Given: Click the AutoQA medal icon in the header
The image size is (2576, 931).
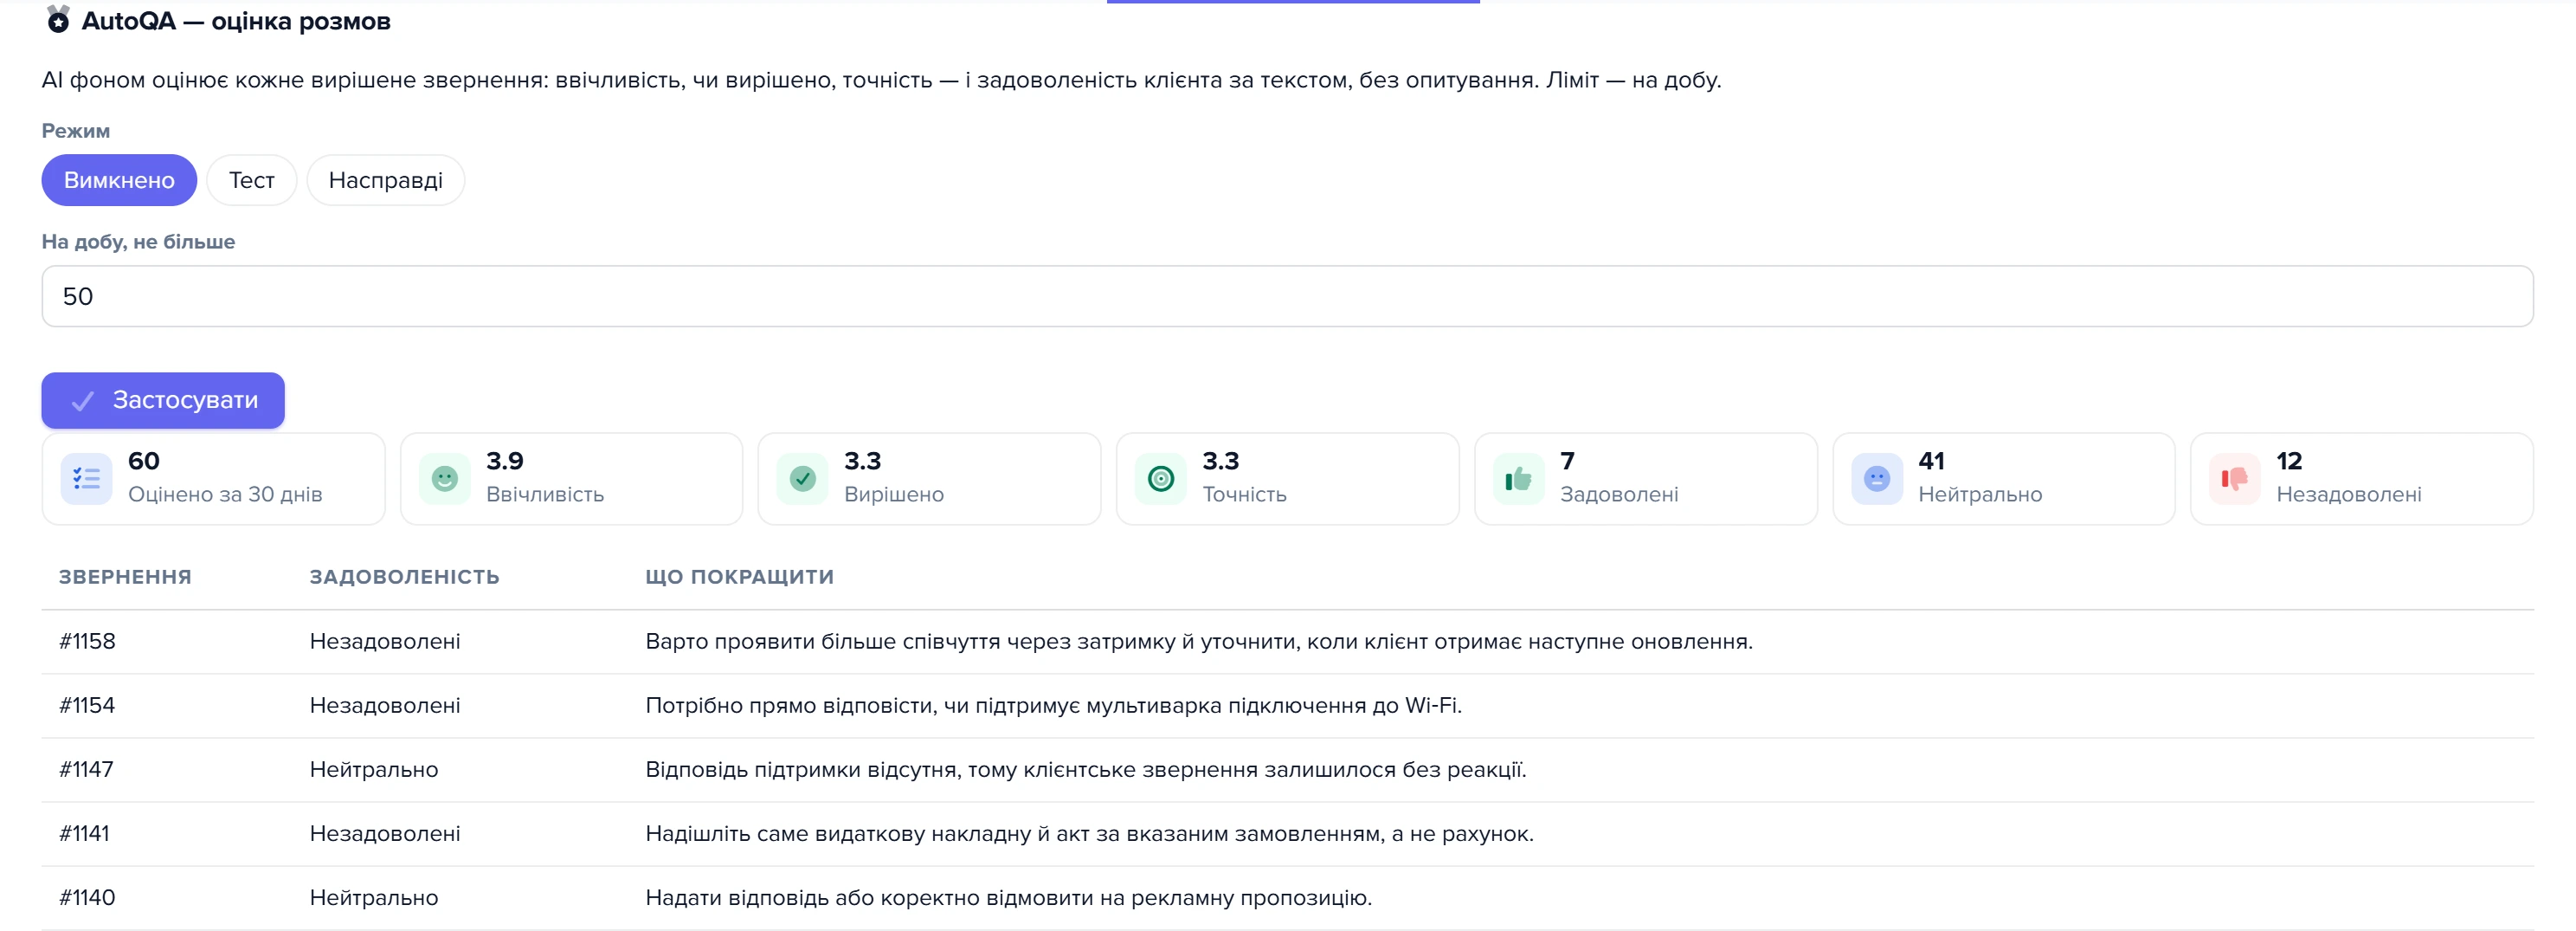Looking at the screenshot, I should click(58, 19).
